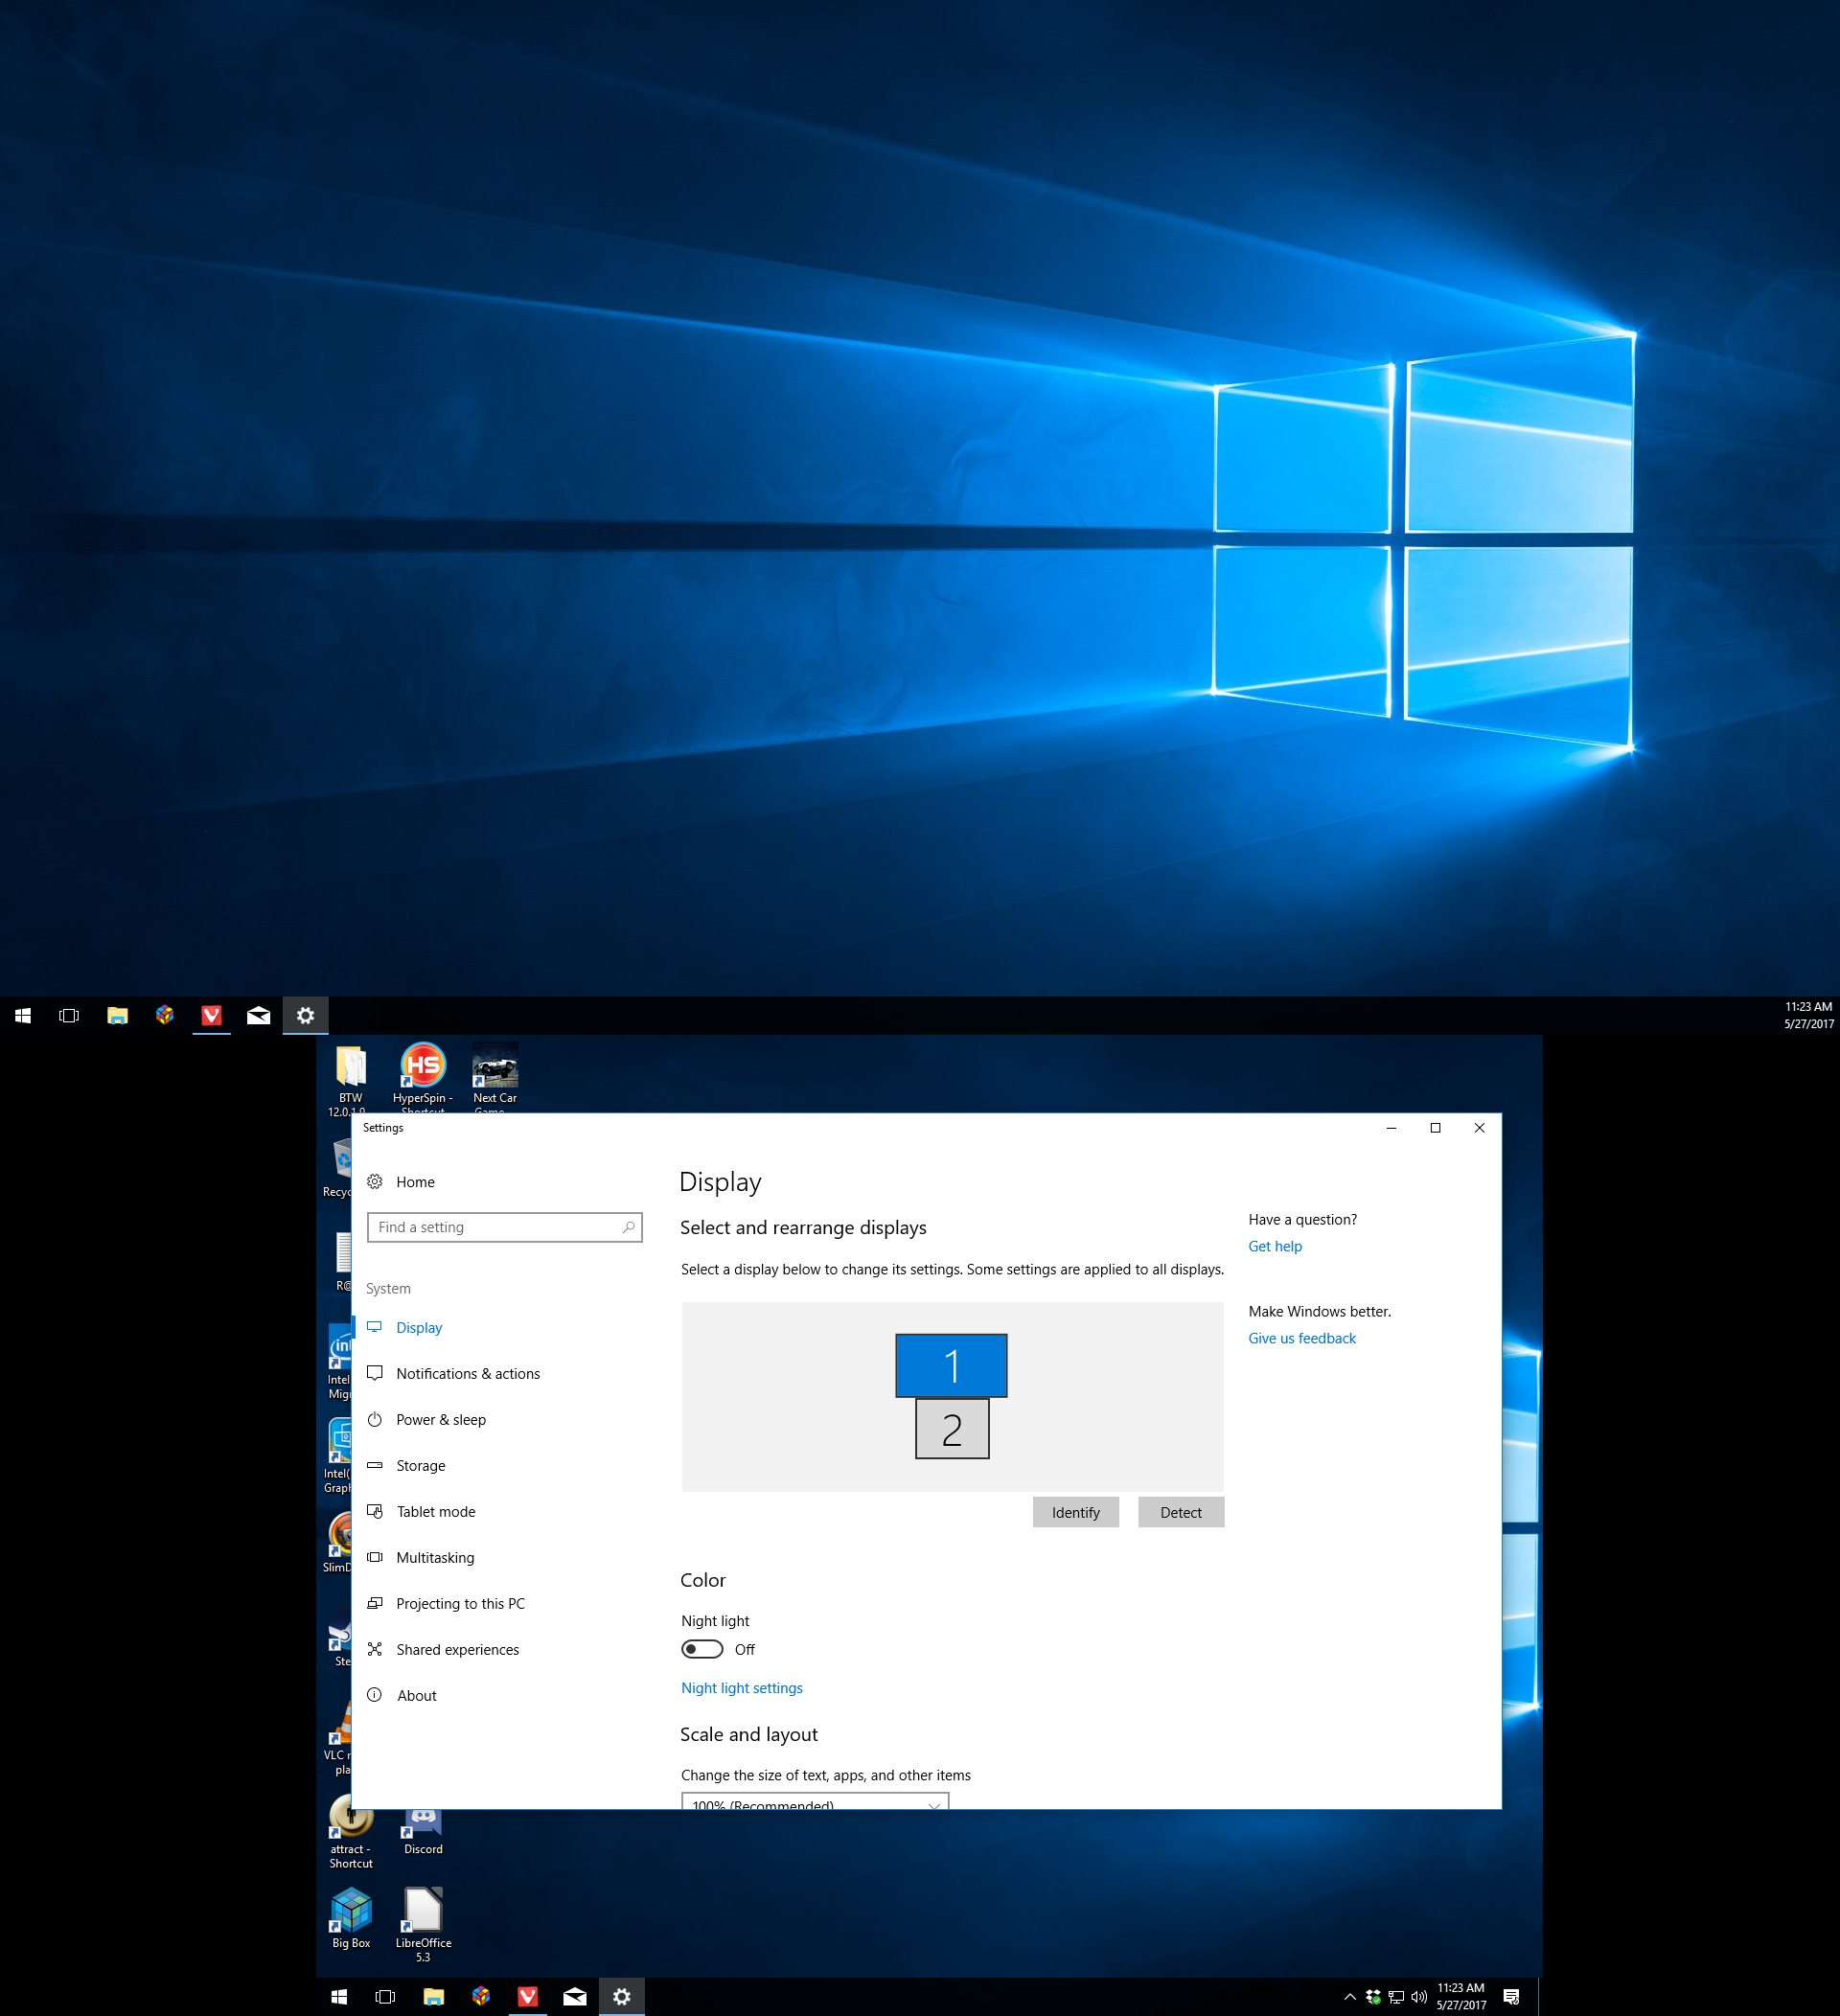Select the Big Box desktop icon
1840x2016 pixels.
pyautogui.click(x=351, y=1918)
